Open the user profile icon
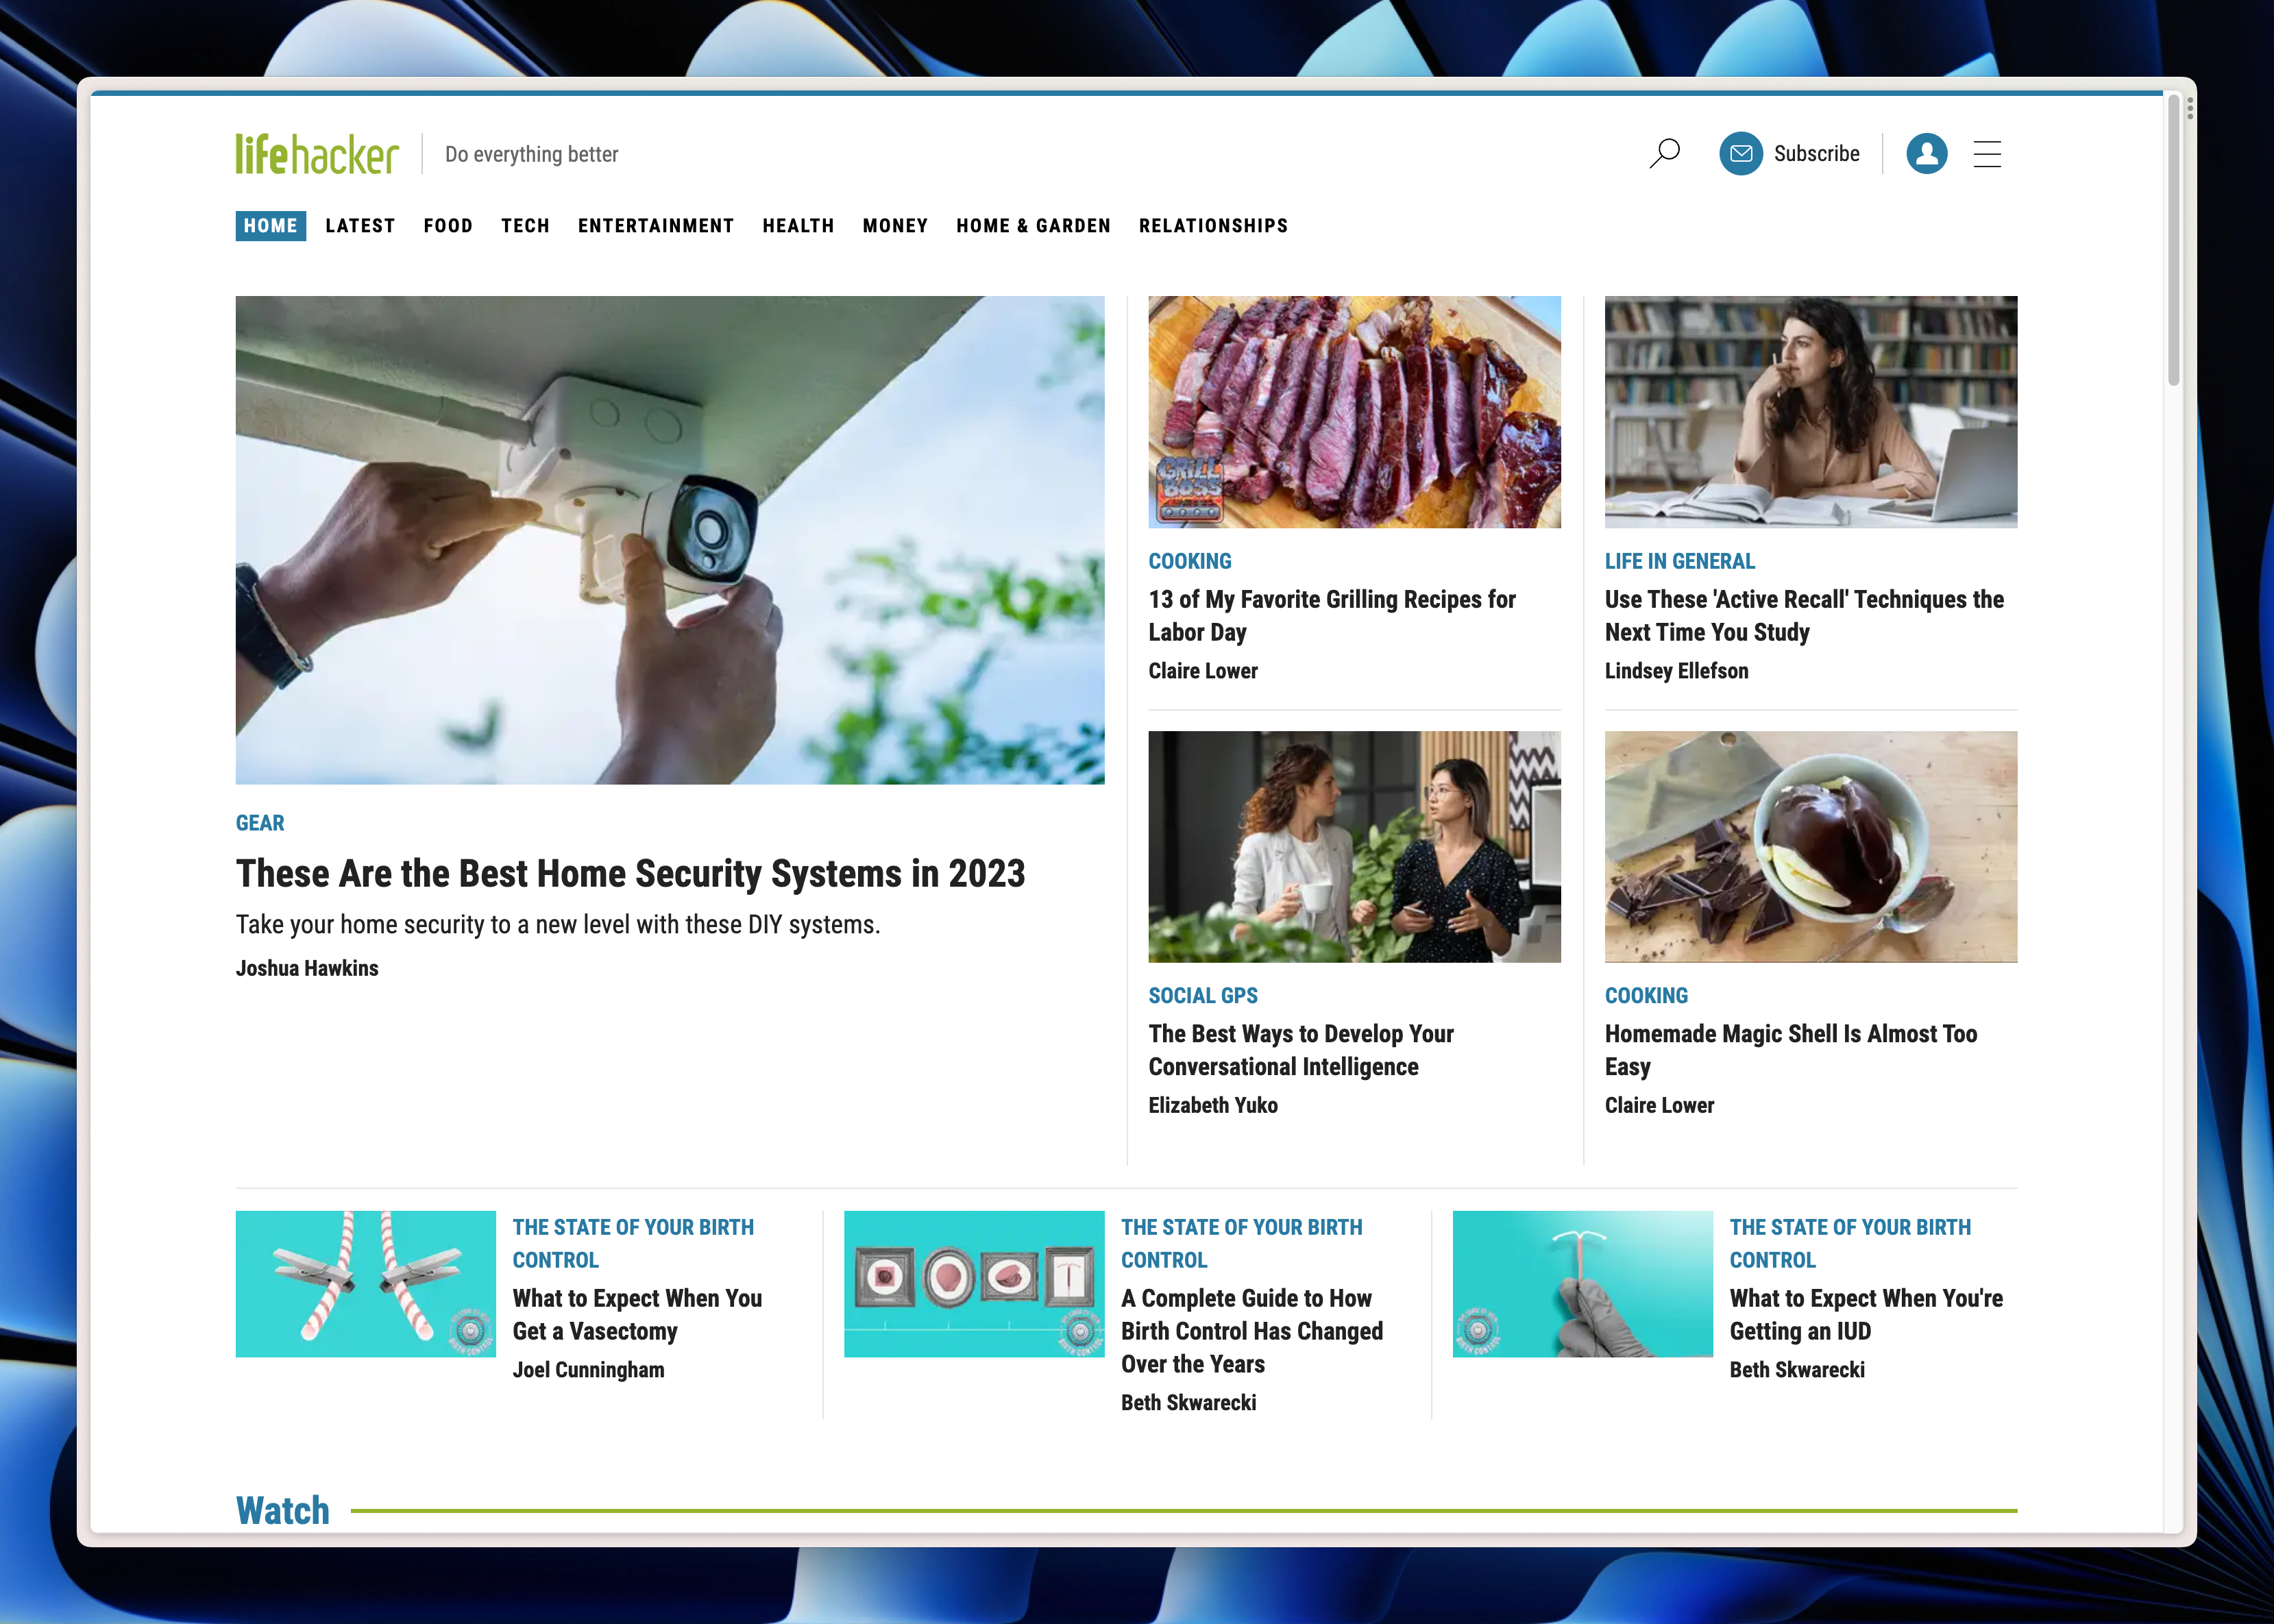This screenshot has height=1624, width=2274. click(1926, 154)
